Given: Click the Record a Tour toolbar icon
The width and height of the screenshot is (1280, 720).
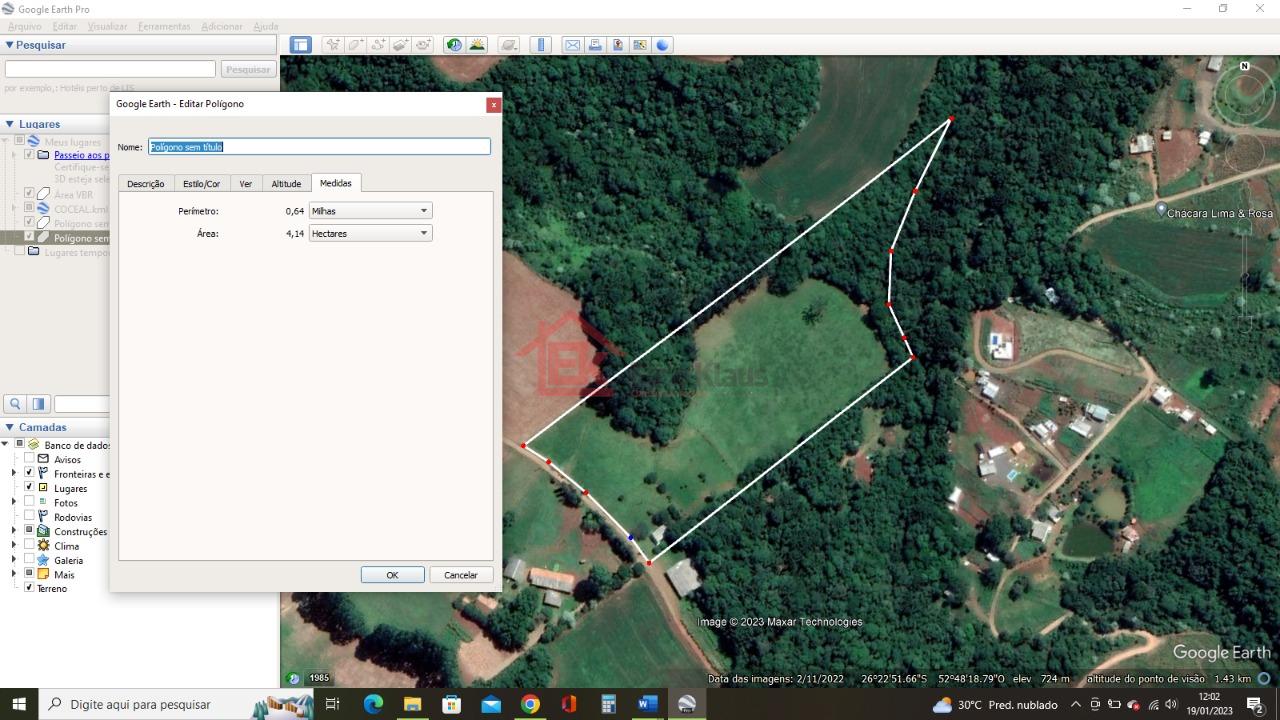Looking at the screenshot, I should (x=424, y=45).
